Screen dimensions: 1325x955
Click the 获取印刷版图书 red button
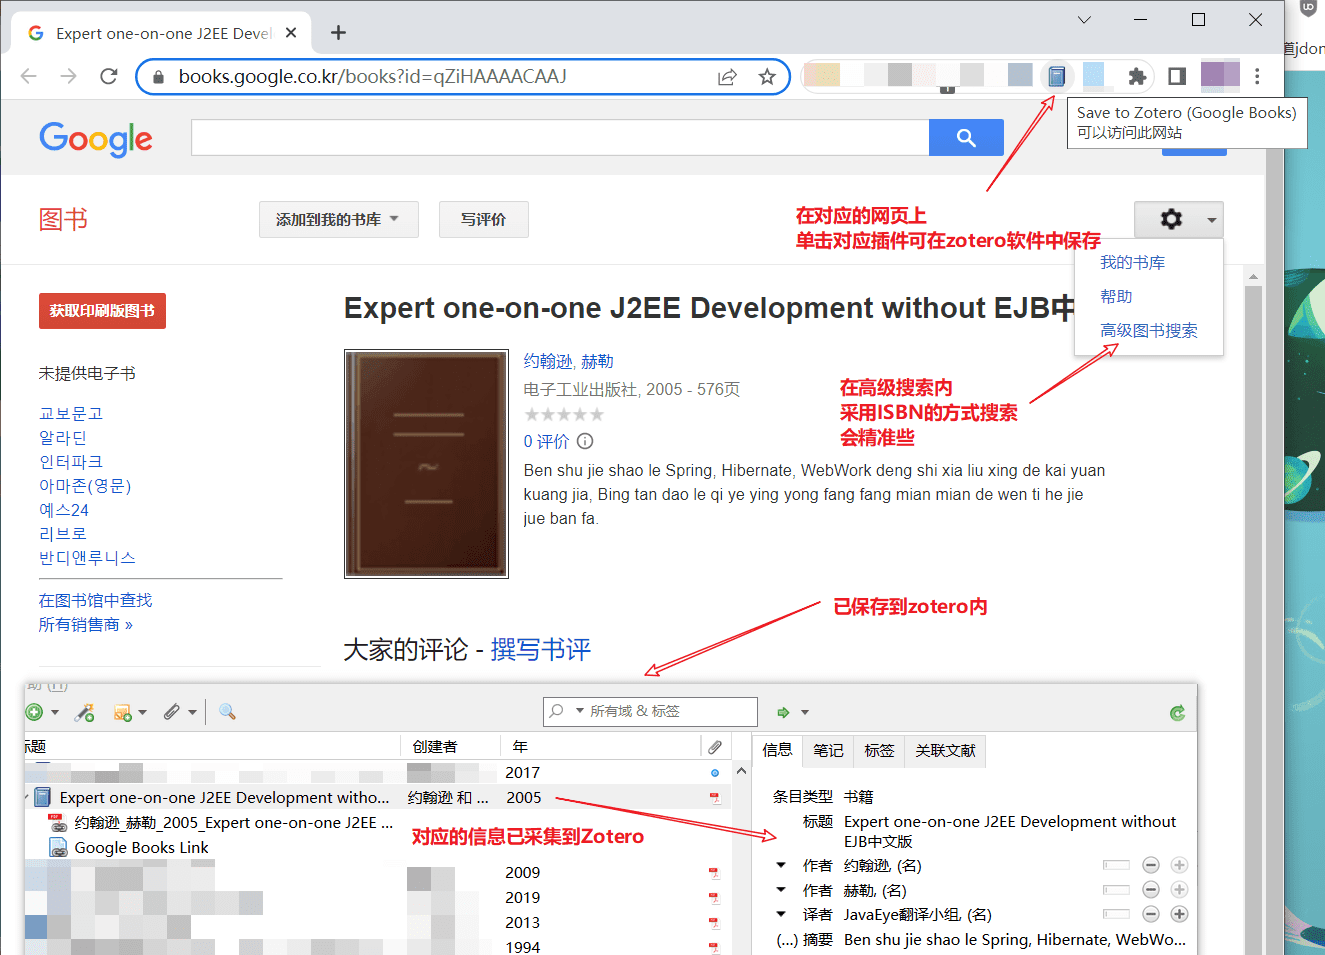[102, 311]
